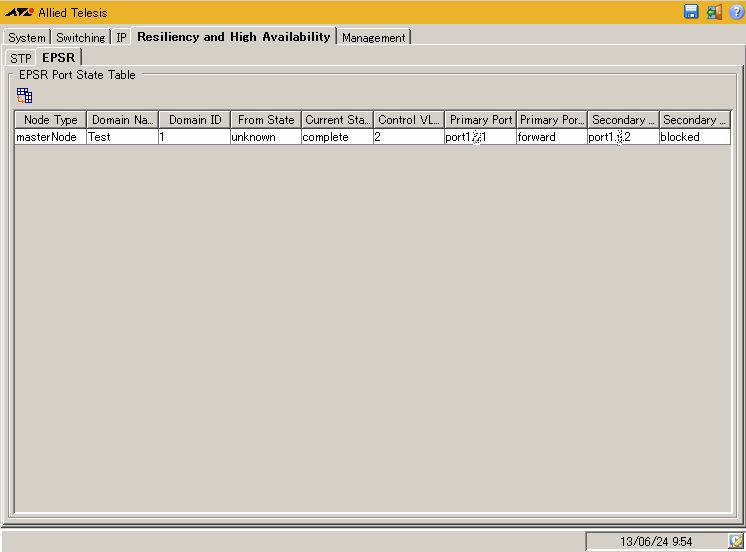Sort by the Node Type column header
The height and width of the screenshot is (552, 746).
(50, 120)
